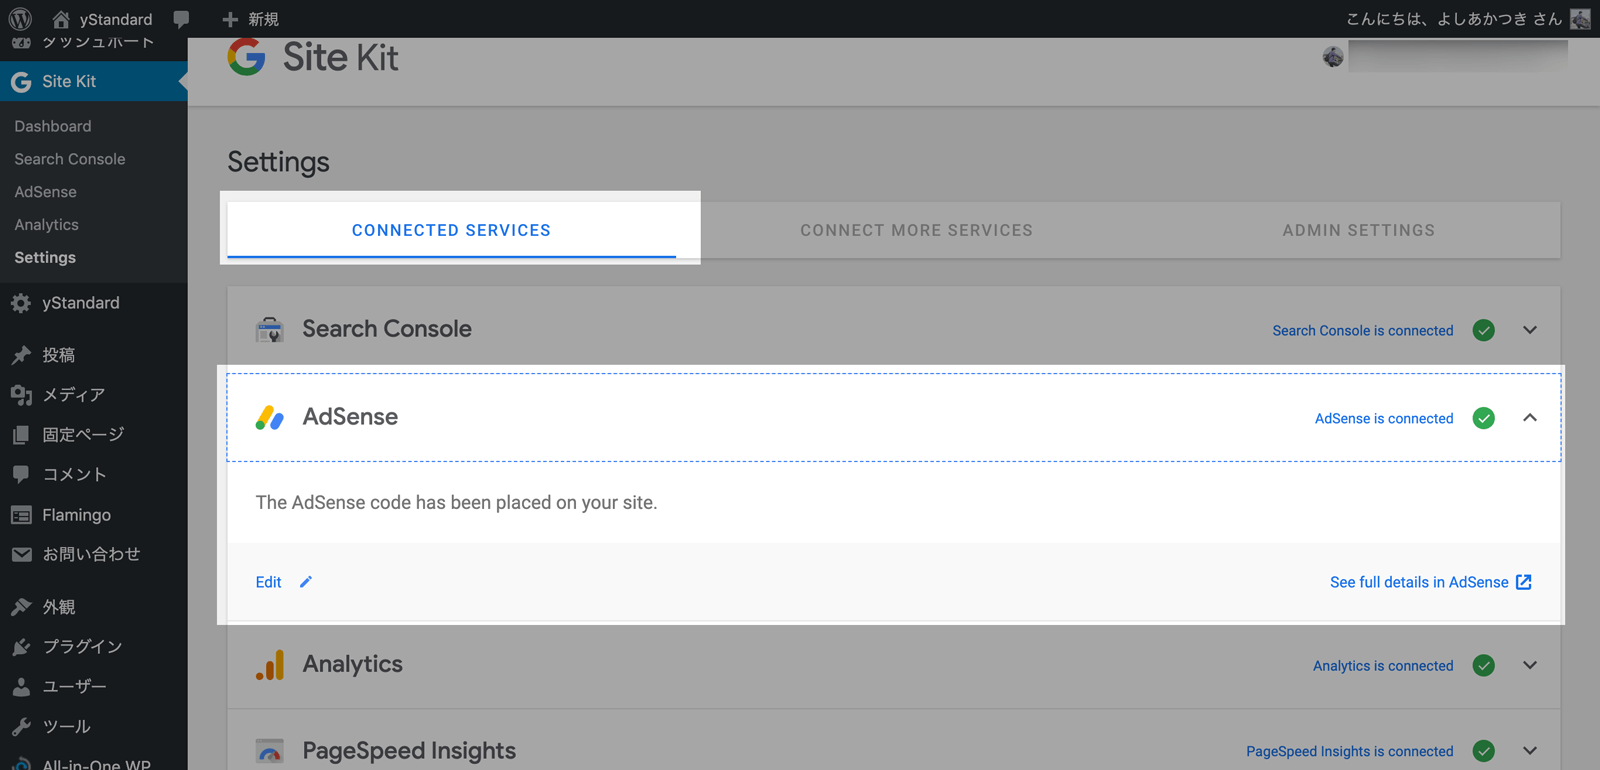This screenshot has width=1600, height=770.
Task: Click the Search Console section heading
Action: 387,329
